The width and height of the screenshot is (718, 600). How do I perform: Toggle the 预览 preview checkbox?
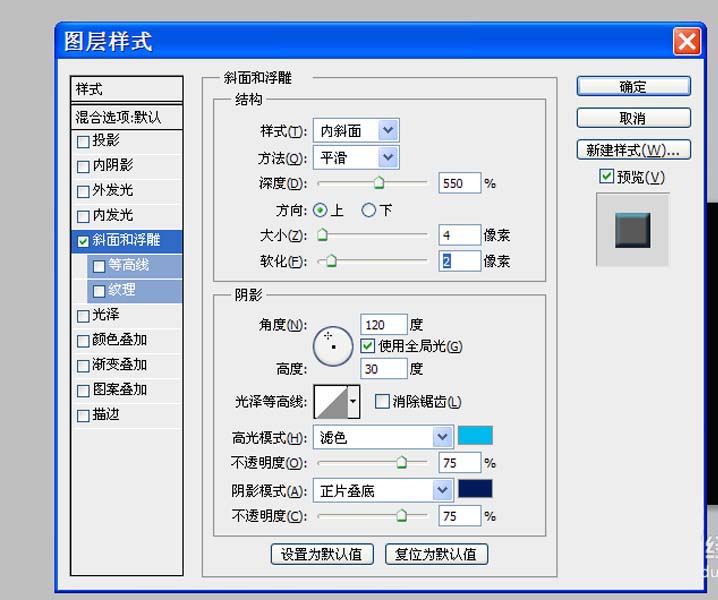point(606,176)
